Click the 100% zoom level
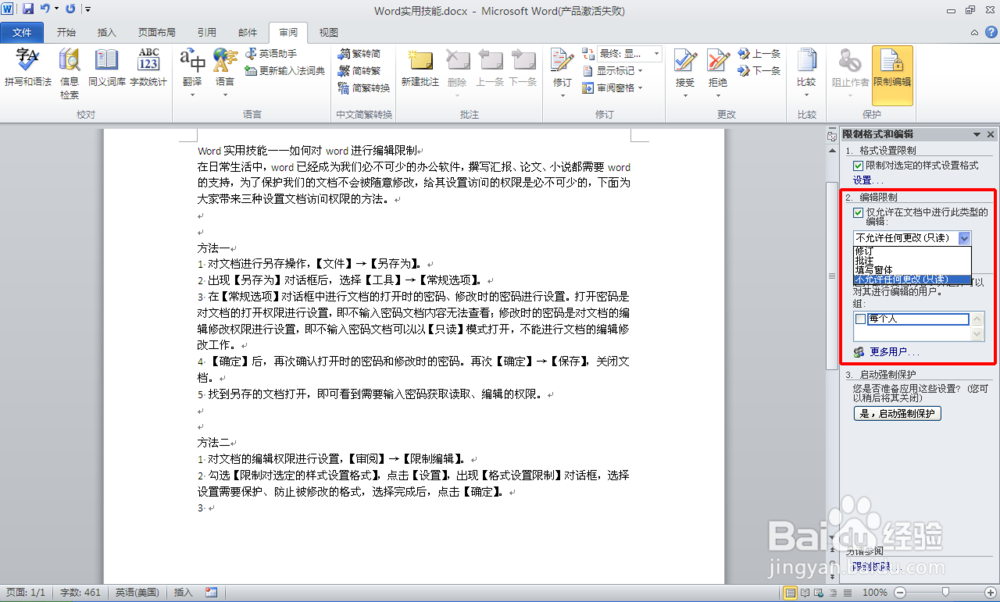This screenshot has width=1000, height=602. point(874,592)
